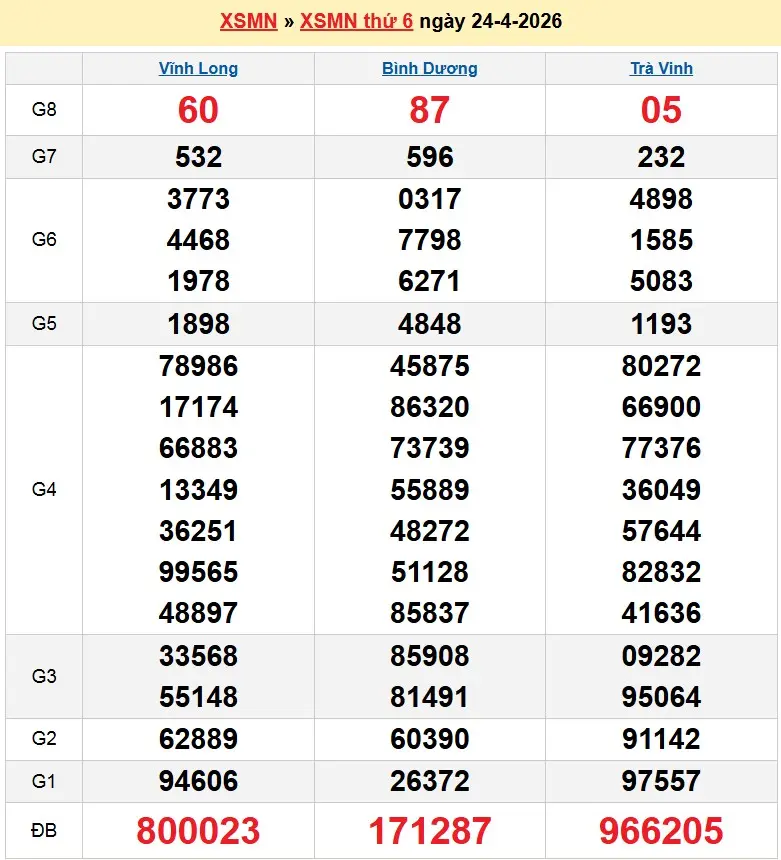Viewport: 781px width, 860px height.
Task: Select the G5 number 1193
Action: [661, 324]
